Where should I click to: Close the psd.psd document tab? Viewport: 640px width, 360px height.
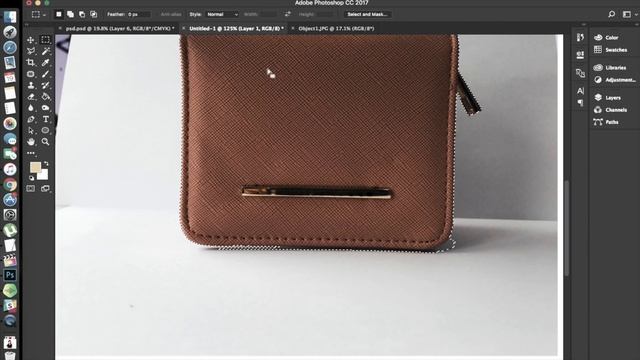point(60,29)
